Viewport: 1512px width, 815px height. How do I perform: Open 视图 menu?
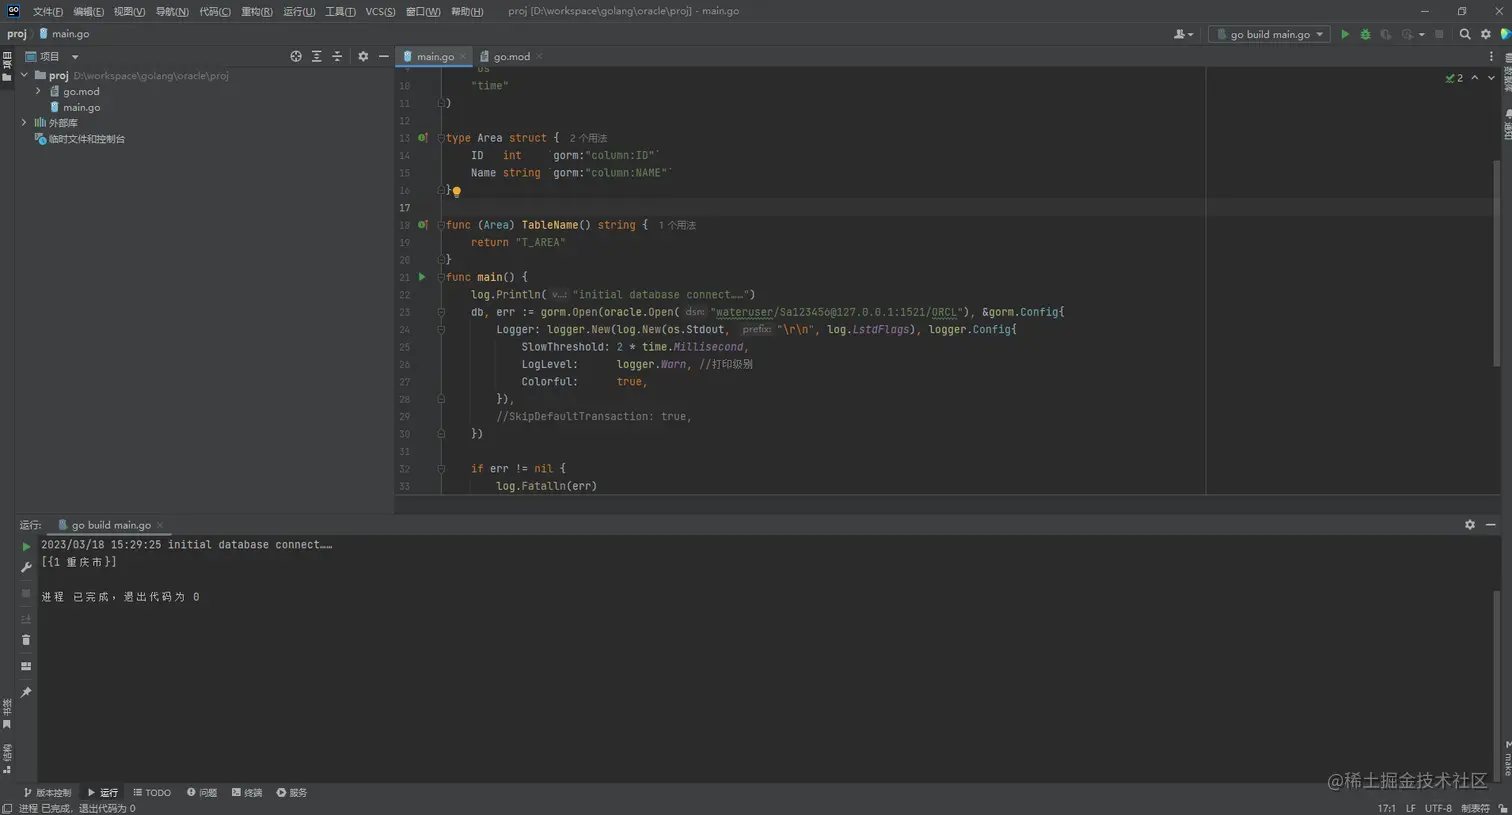[x=129, y=12]
